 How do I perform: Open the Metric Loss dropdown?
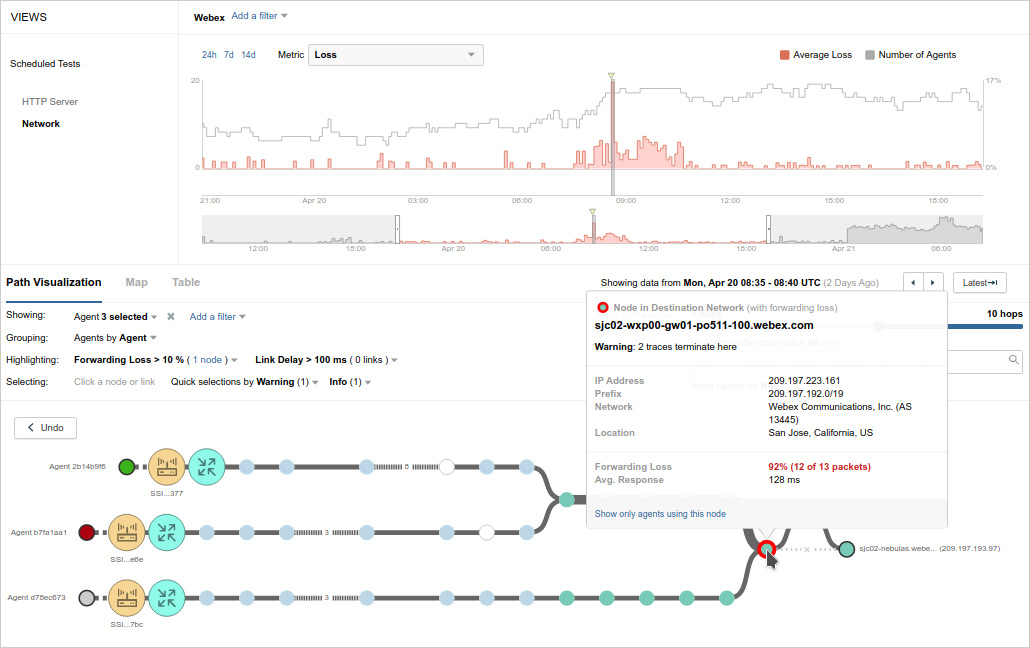click(395, 55)
